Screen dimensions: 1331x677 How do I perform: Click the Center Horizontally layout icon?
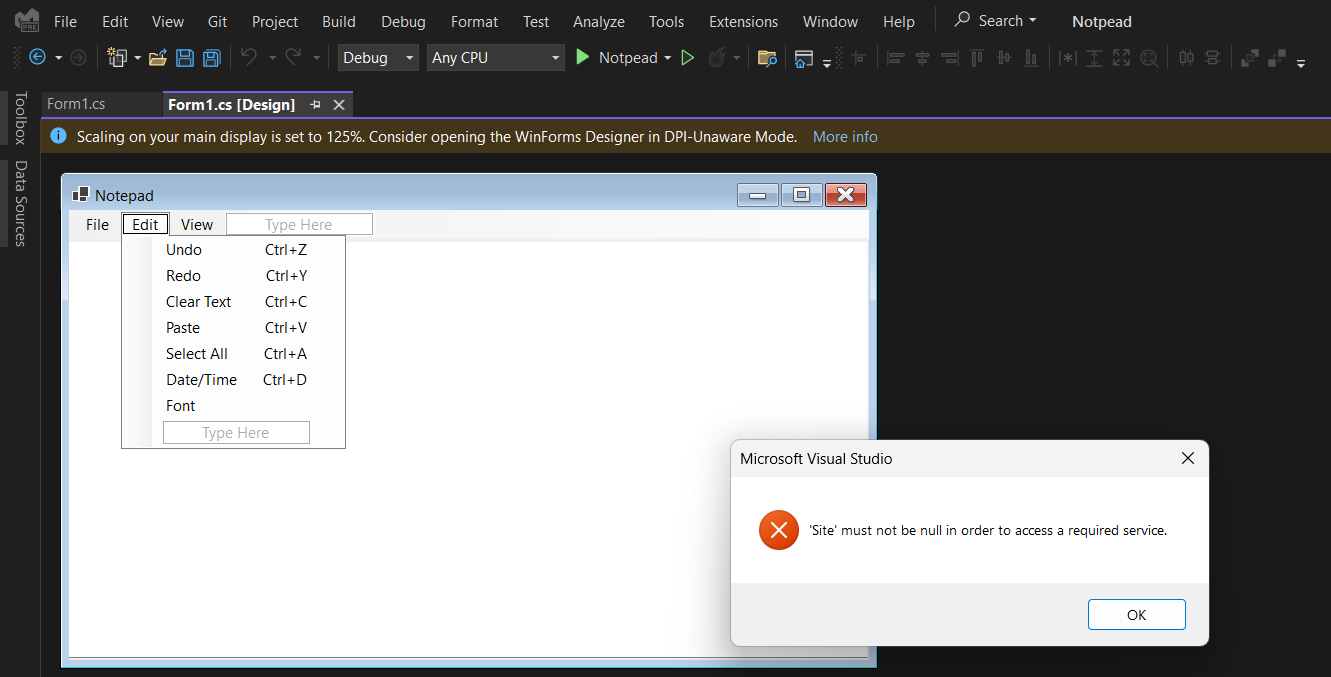click(1186, 58)
